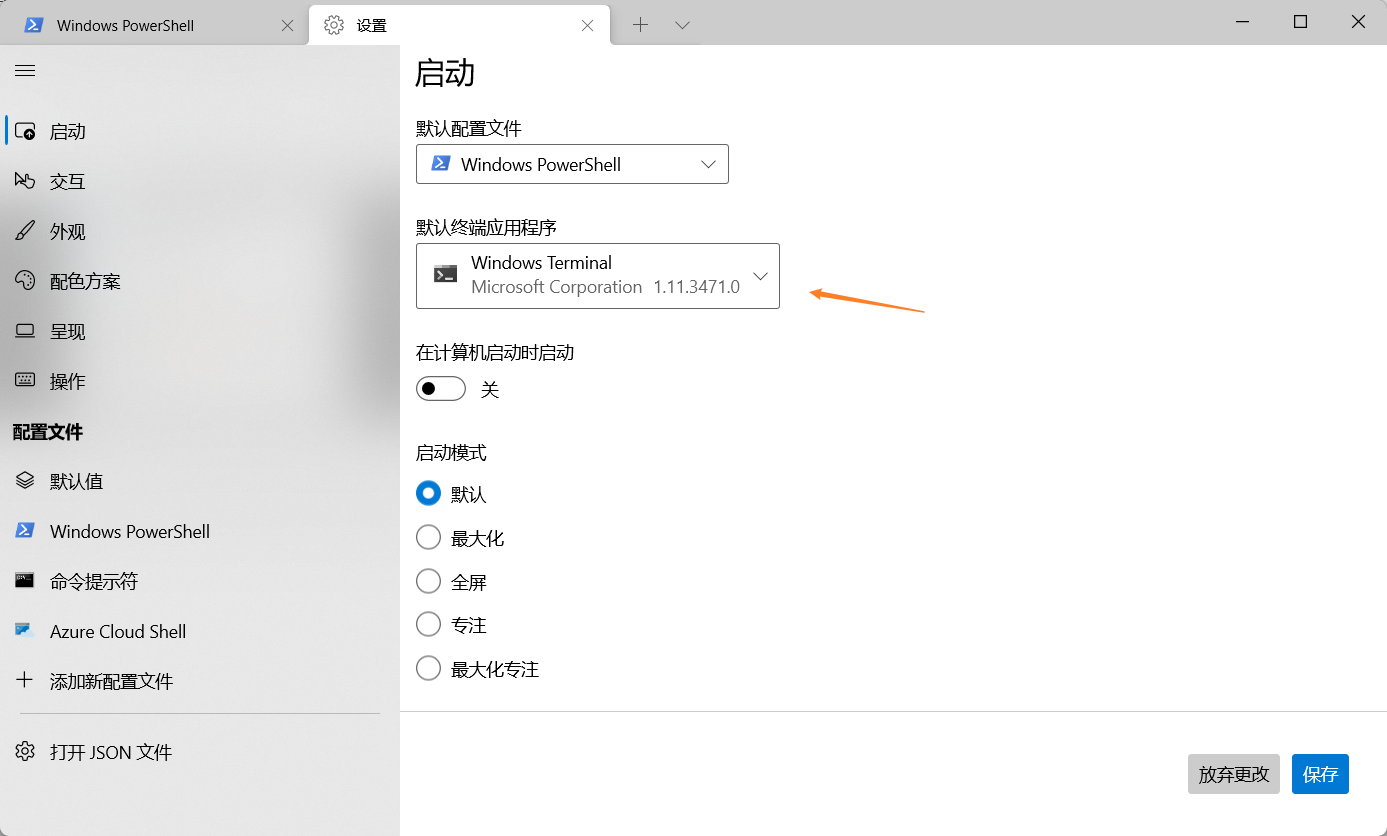Toggle 在计算机启动时启动 switch on
Viewport: 1387px width, 836px height.
441,388
